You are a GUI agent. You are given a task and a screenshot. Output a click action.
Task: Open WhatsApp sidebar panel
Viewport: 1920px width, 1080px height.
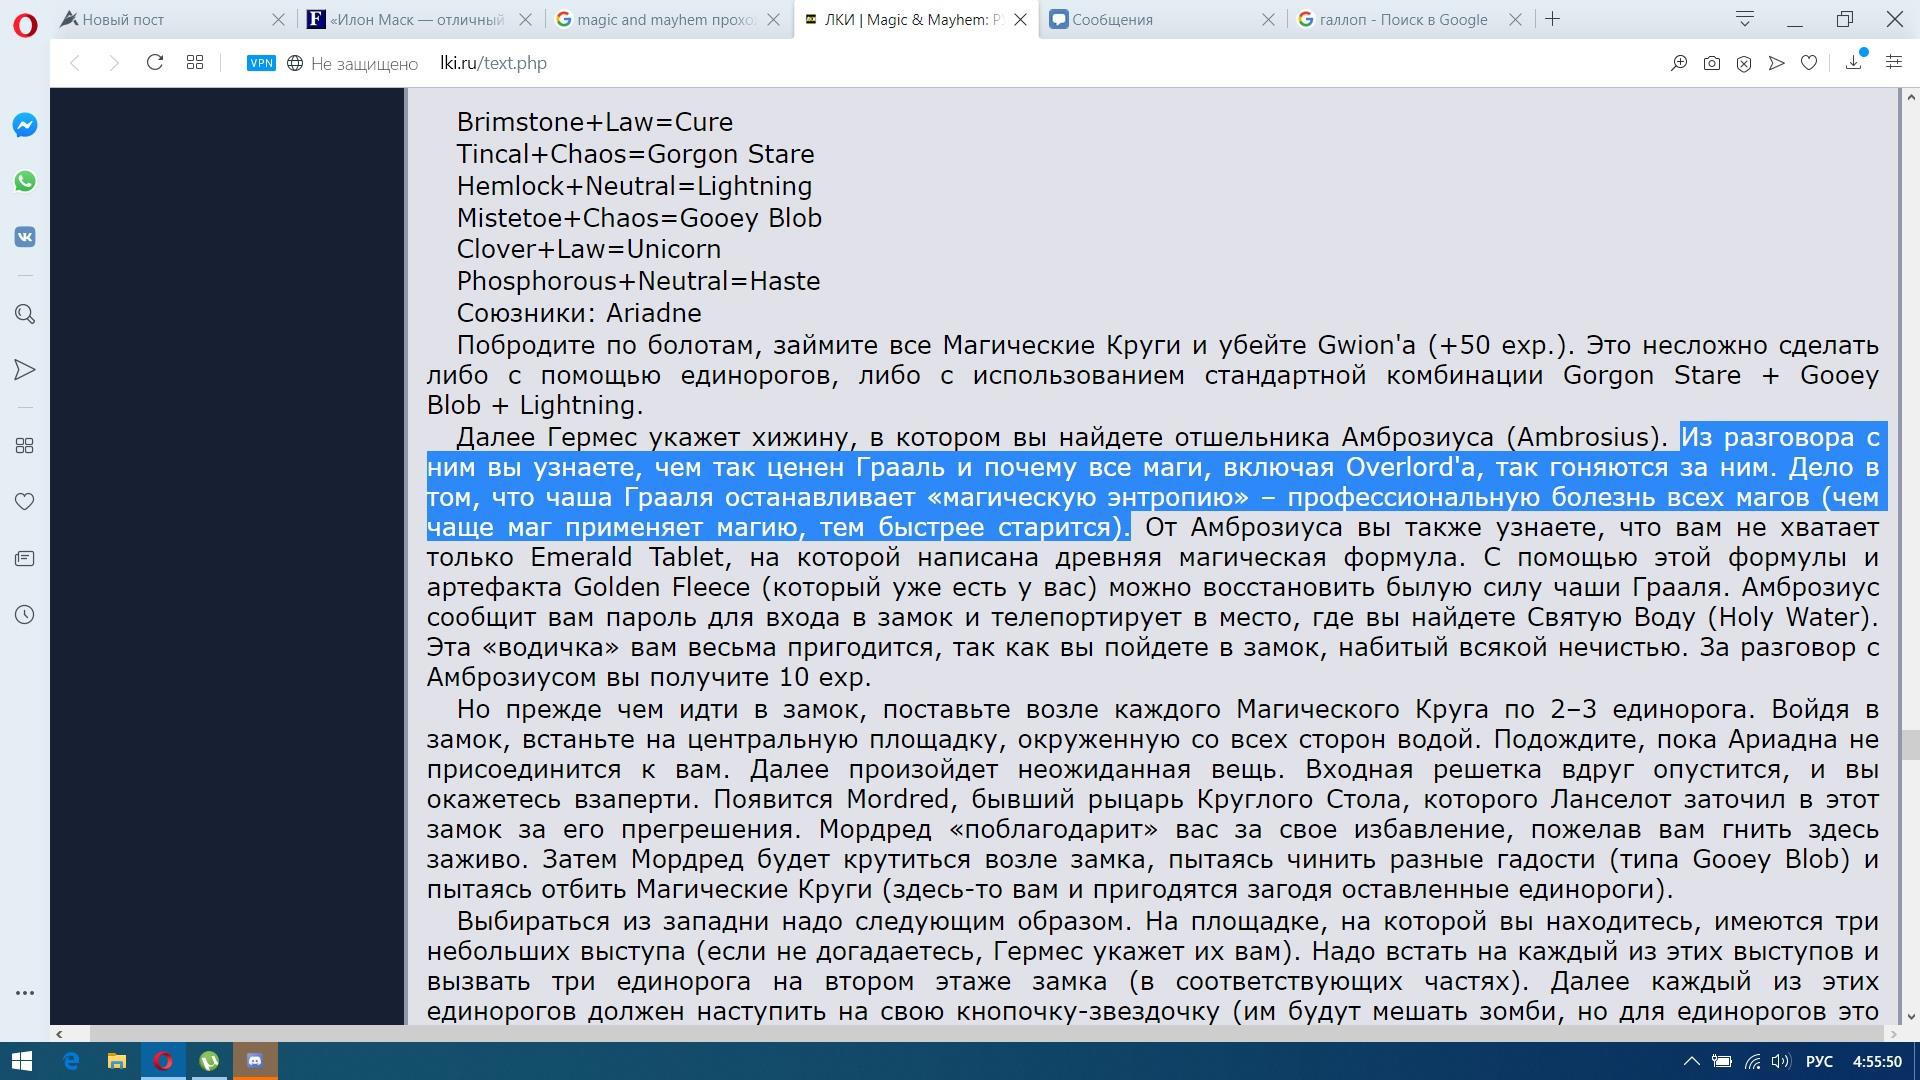(25, 181)
